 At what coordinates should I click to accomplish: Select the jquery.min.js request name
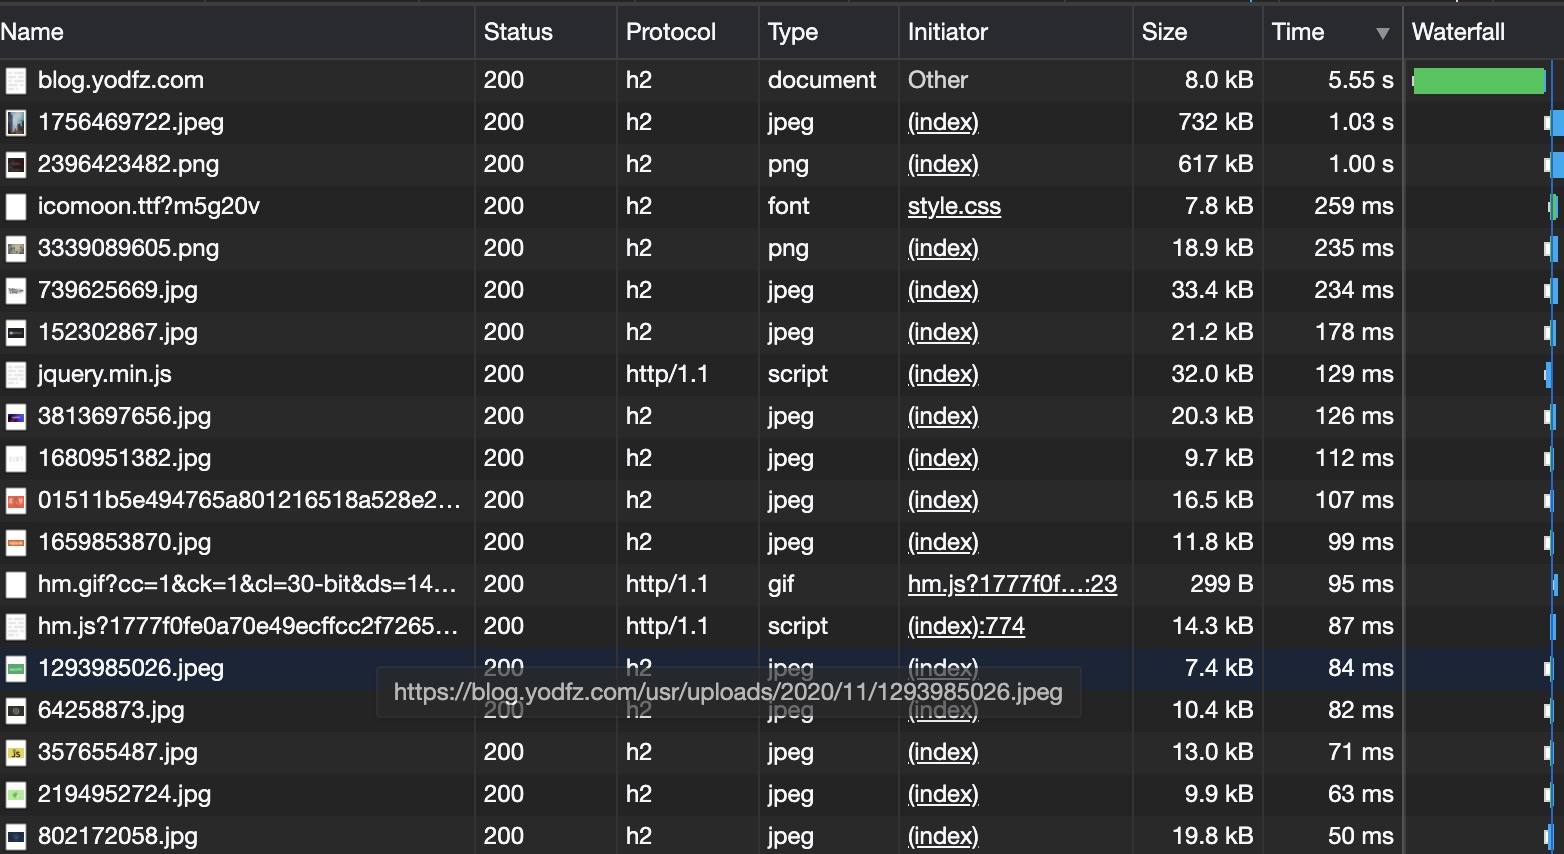click(x=105, y=374)
